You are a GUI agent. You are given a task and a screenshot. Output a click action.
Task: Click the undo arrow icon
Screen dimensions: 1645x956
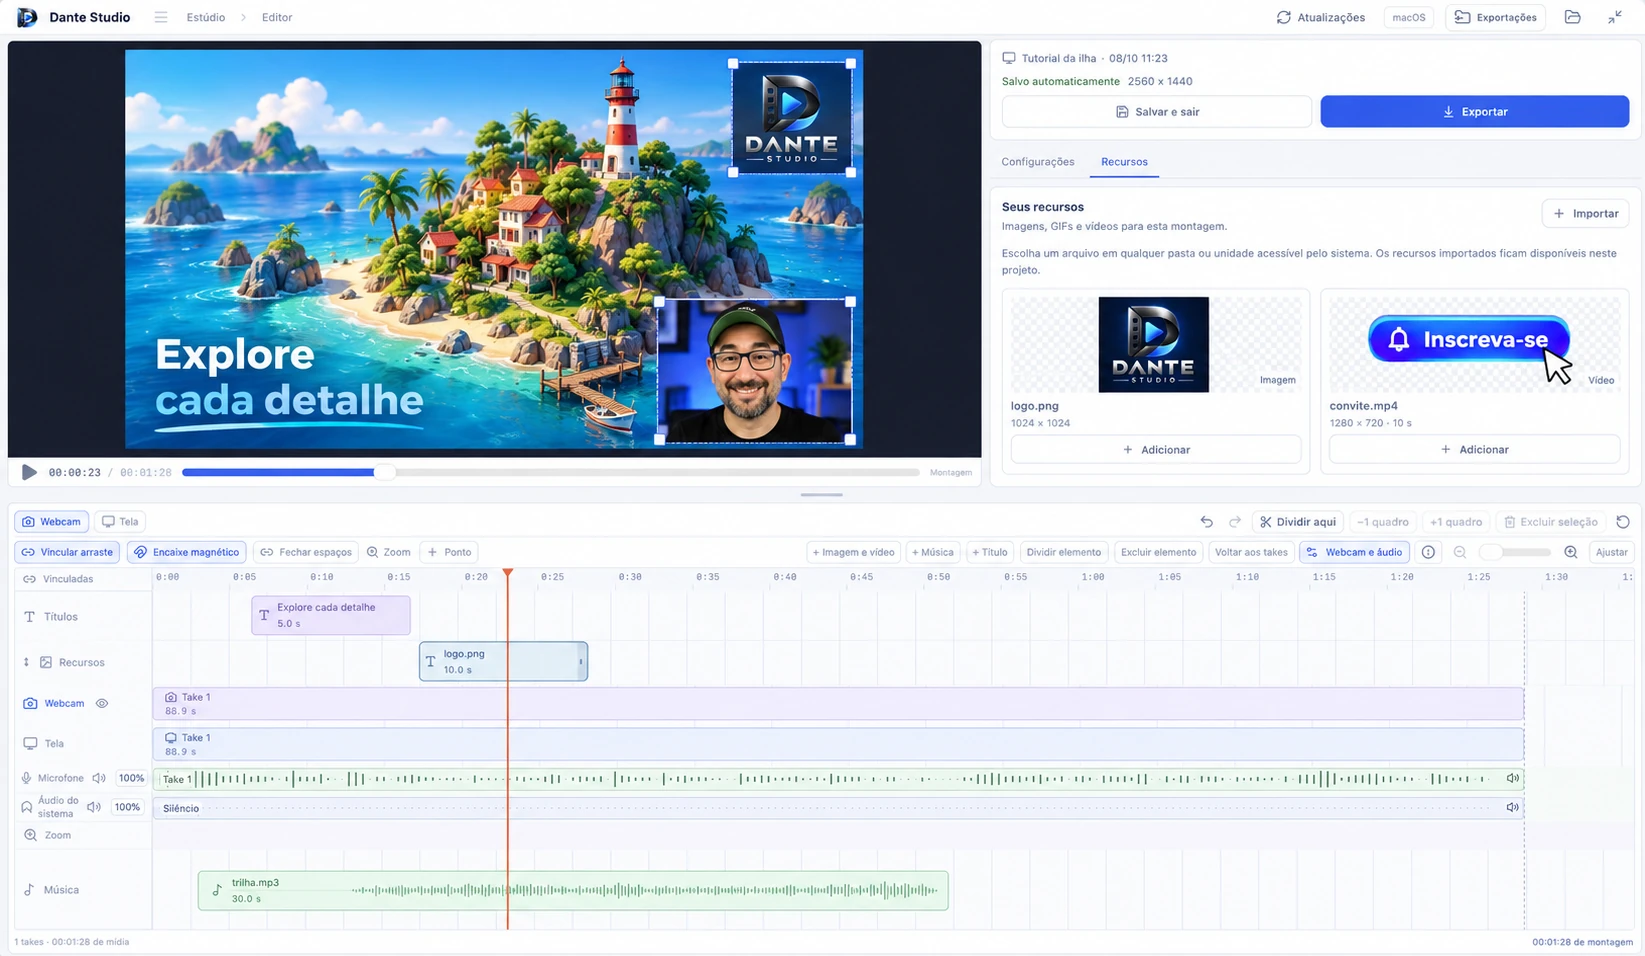tap(1207, 522)
